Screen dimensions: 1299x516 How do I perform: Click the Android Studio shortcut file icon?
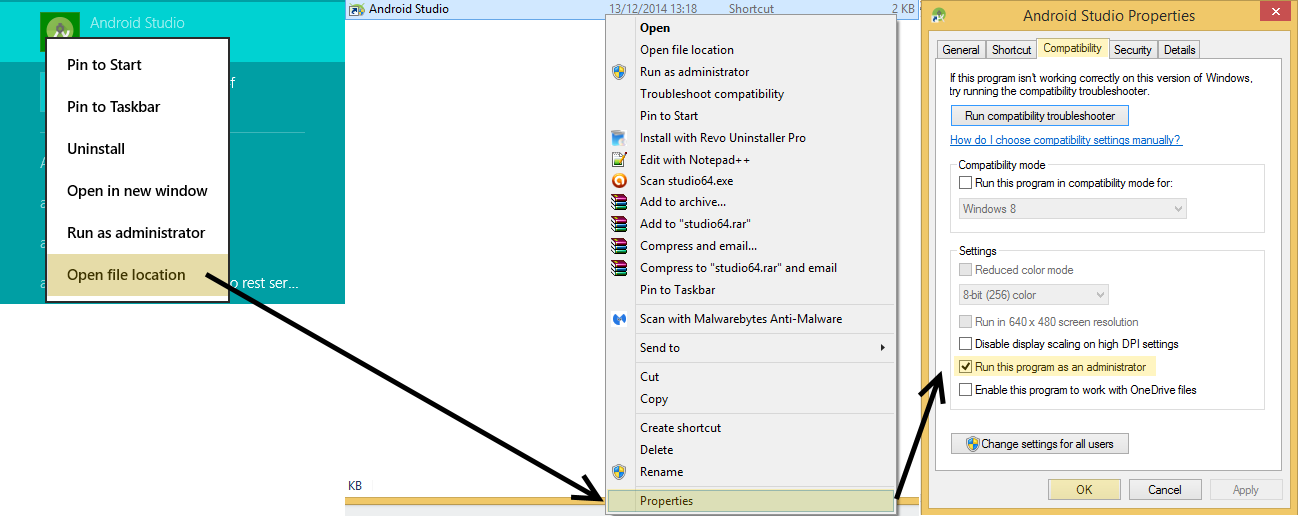[x=355, y=9]
